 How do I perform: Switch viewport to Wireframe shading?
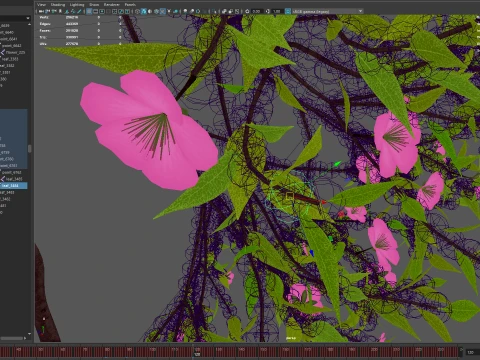coord(137,11)
